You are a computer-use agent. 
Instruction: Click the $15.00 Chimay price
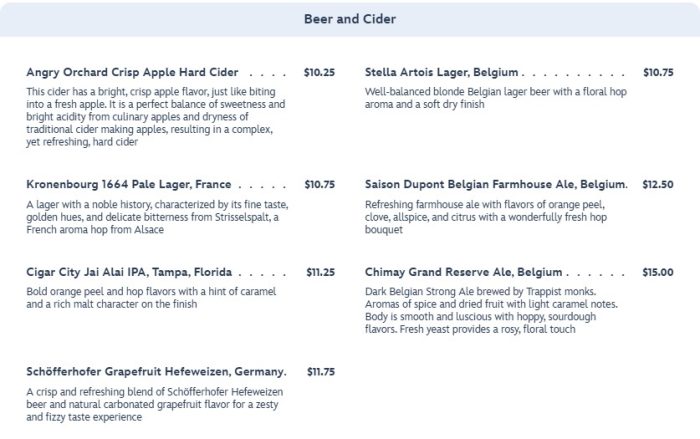pos(658,272)
